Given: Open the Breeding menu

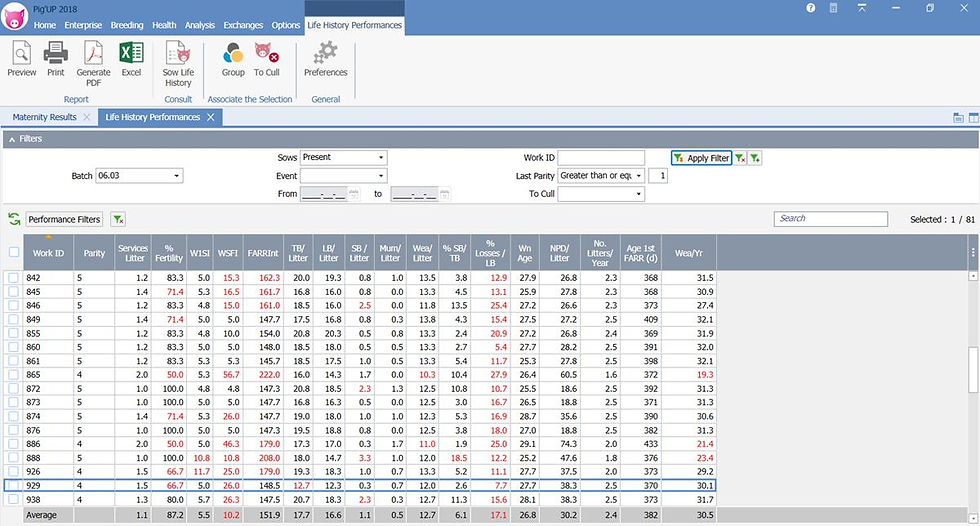Looking at the screenshot, I should coord(127,25).
